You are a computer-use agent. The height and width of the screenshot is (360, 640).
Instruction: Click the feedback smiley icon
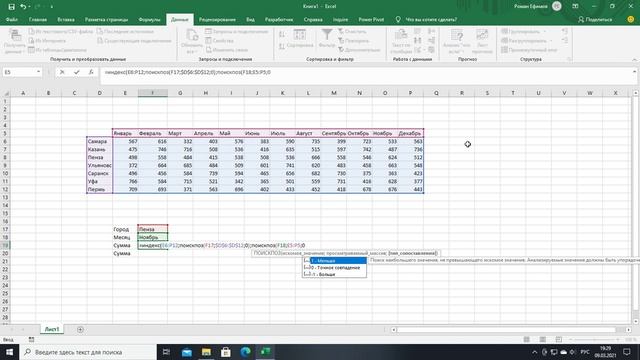pyautogui.click(x=631, y=20)
